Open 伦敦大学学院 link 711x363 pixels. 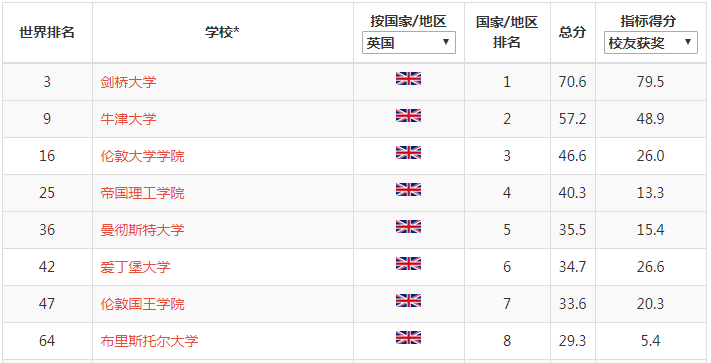pos(142,156)
